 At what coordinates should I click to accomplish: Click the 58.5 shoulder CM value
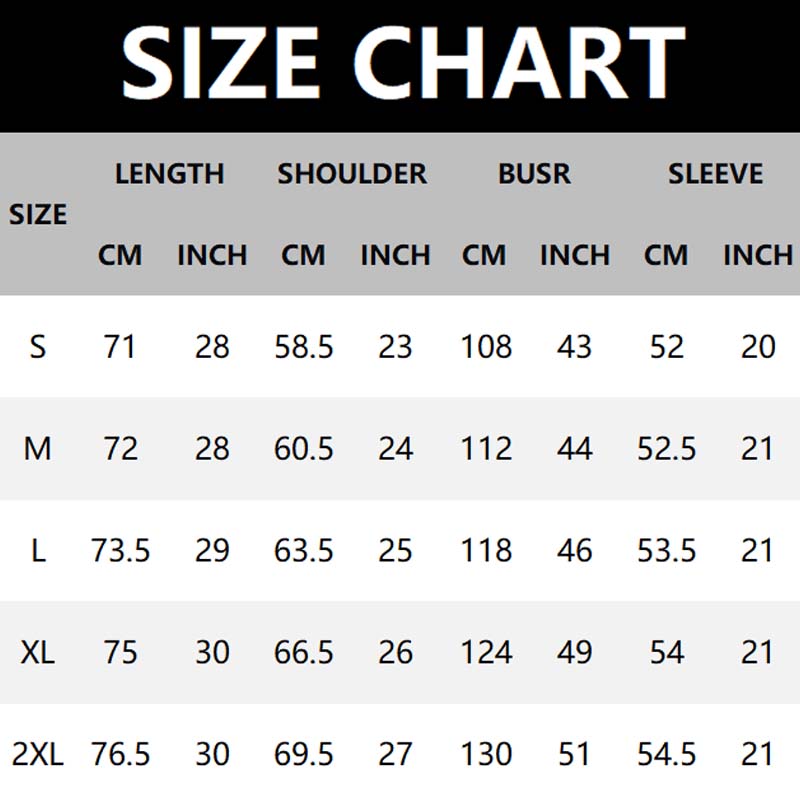pyautogui.click(x=304, y=347)
